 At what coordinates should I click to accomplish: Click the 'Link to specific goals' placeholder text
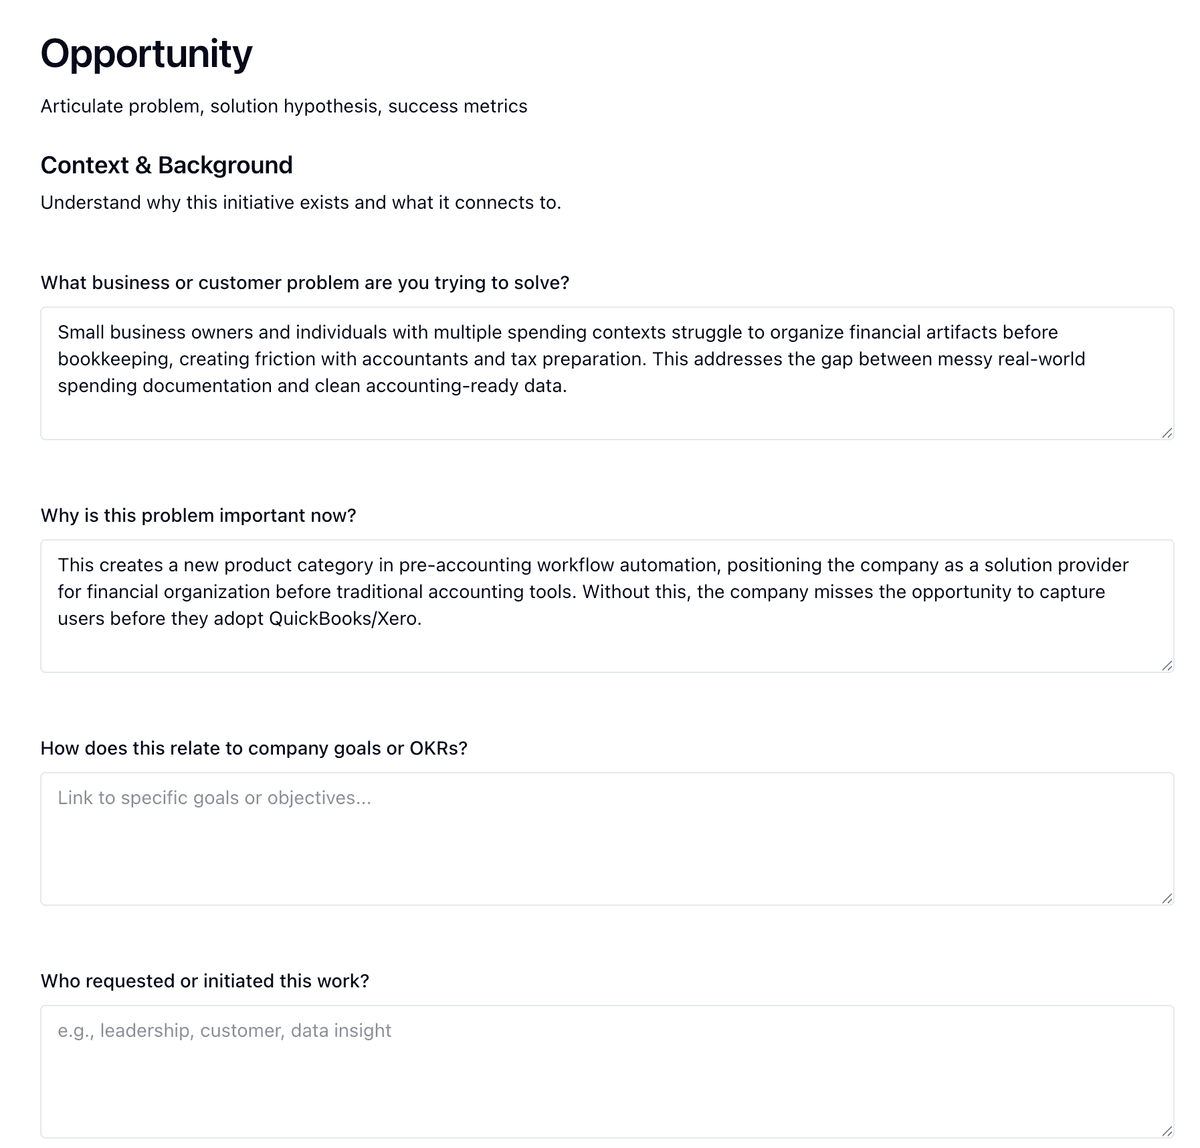pyautogui.click(x=214, y=798)
